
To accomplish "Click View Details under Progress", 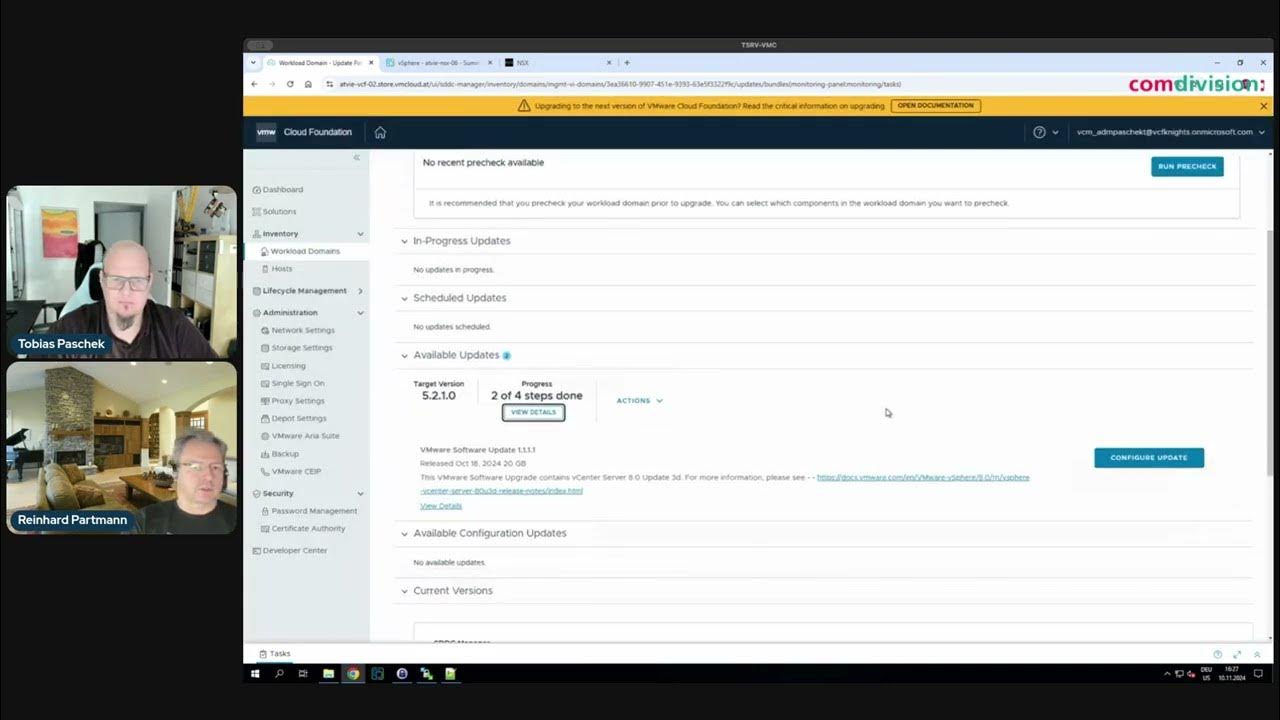I will point(533,412).
